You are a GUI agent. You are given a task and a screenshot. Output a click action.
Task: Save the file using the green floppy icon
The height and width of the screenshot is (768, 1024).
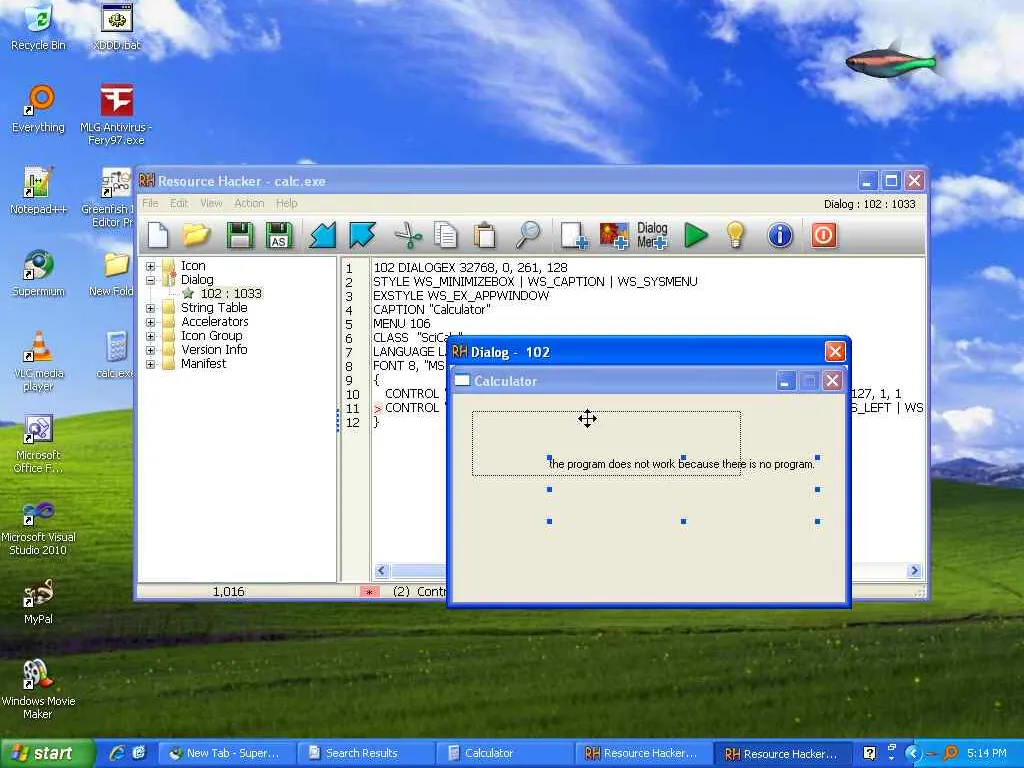tap(240, 235)
